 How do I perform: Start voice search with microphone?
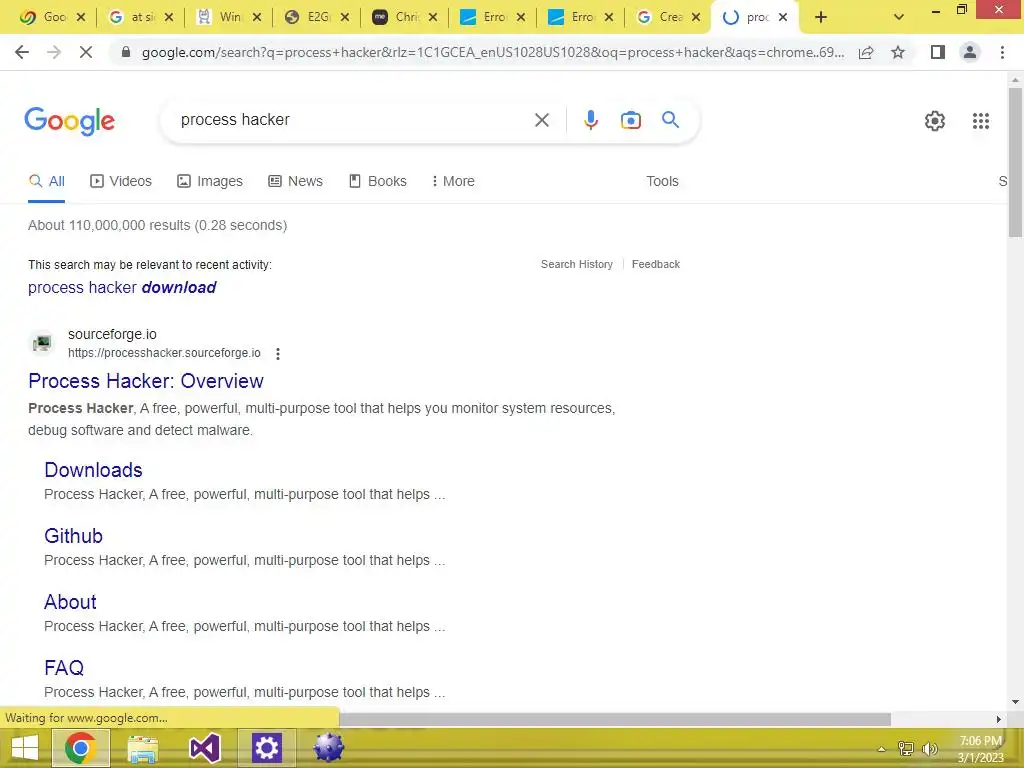[590, 120]
